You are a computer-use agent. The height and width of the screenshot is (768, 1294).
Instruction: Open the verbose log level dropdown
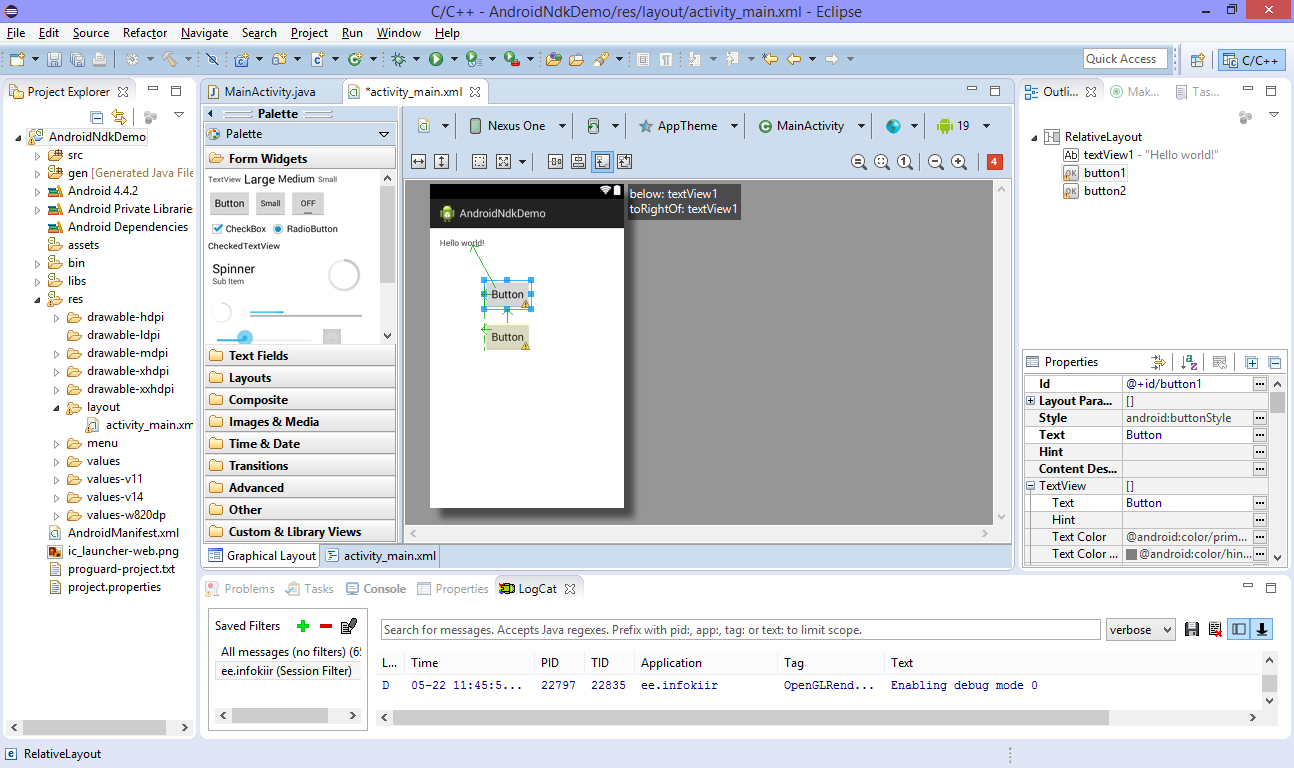pyautogui.click(x=1141, y=630)
